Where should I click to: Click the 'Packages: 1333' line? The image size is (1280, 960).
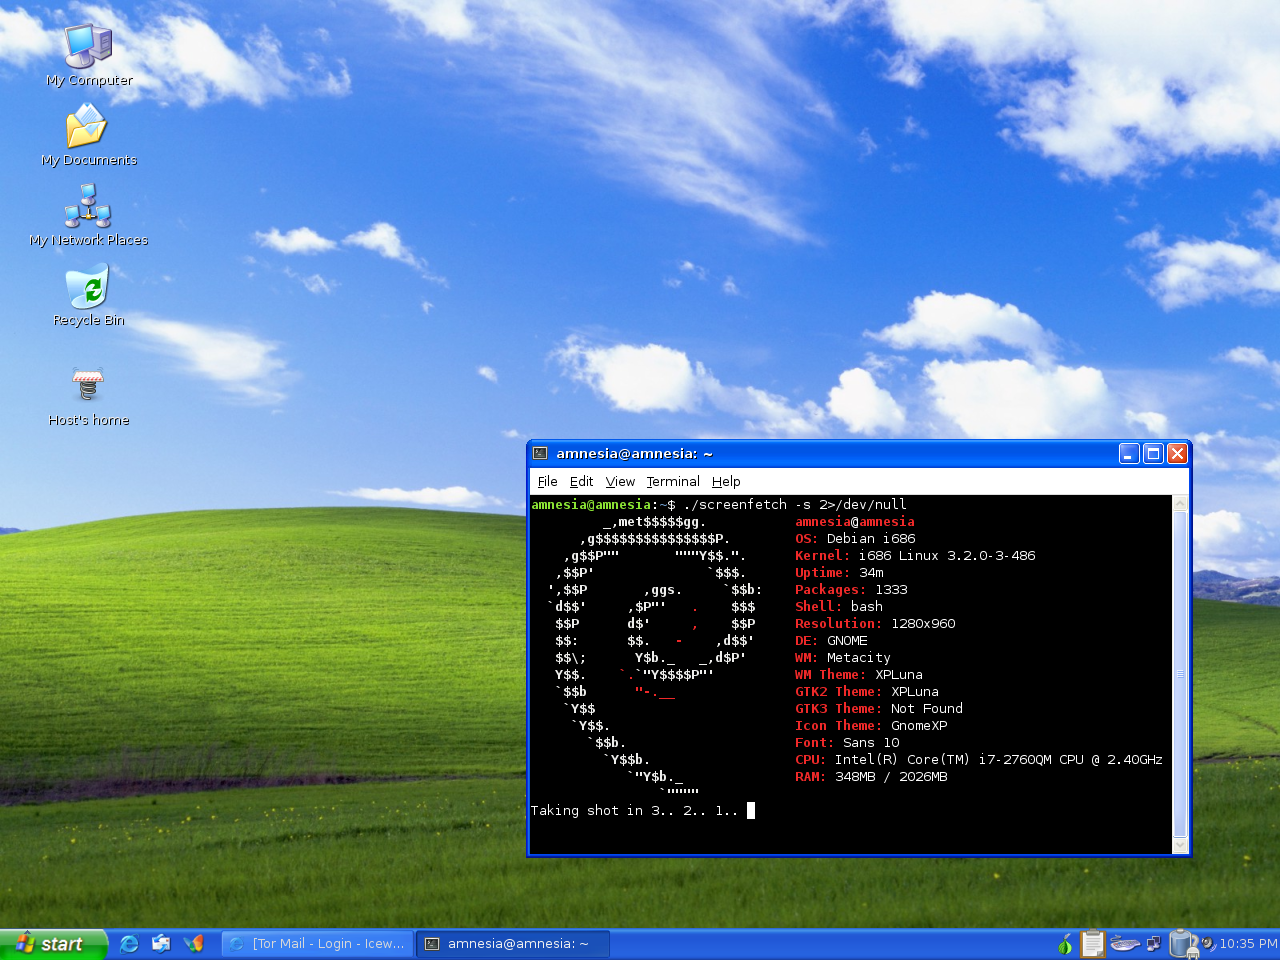(x=851, y=589)
